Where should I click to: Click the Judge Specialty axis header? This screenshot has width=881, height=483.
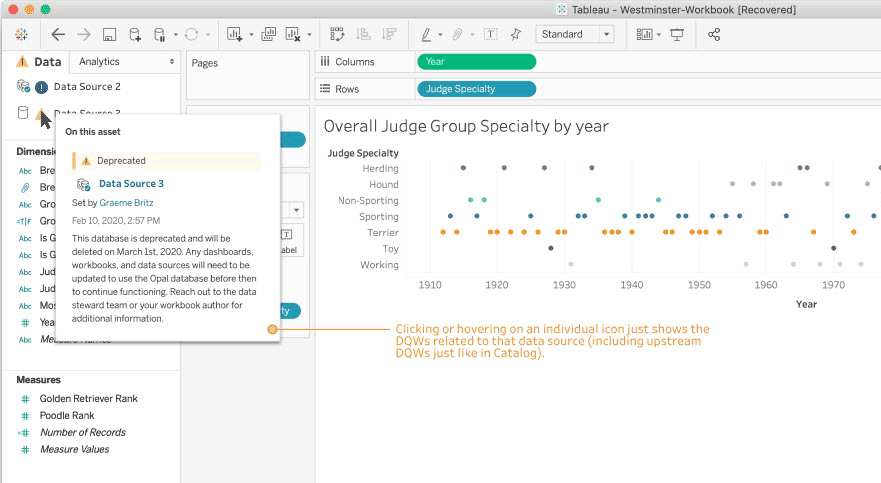click(x=363, y=153)
